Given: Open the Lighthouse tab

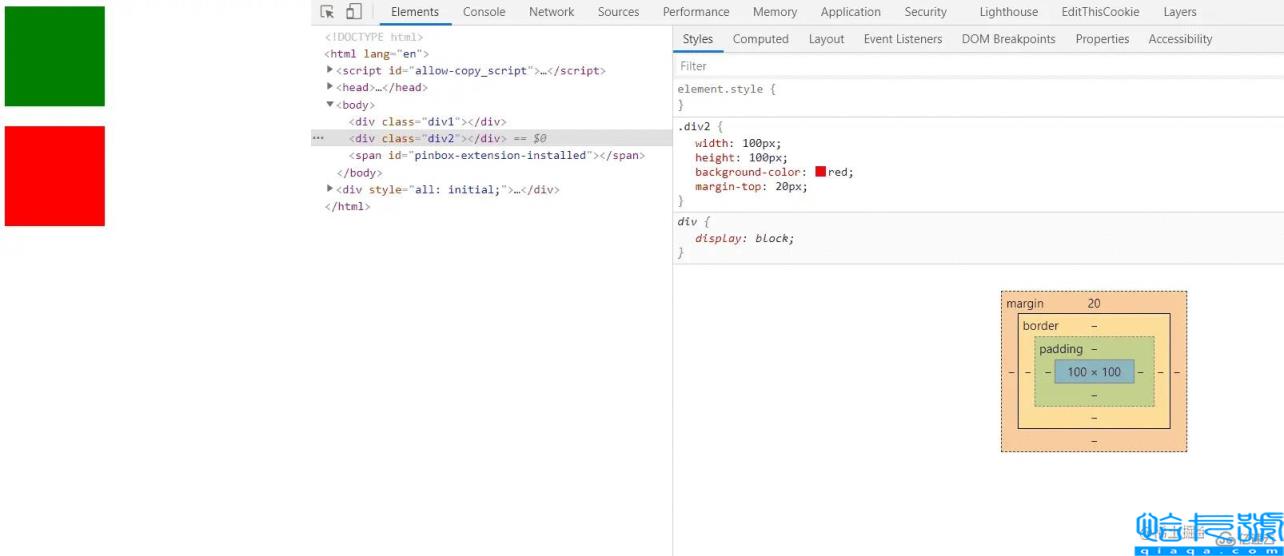Looking at the screenshot, I should click(x=1009, y=12).
